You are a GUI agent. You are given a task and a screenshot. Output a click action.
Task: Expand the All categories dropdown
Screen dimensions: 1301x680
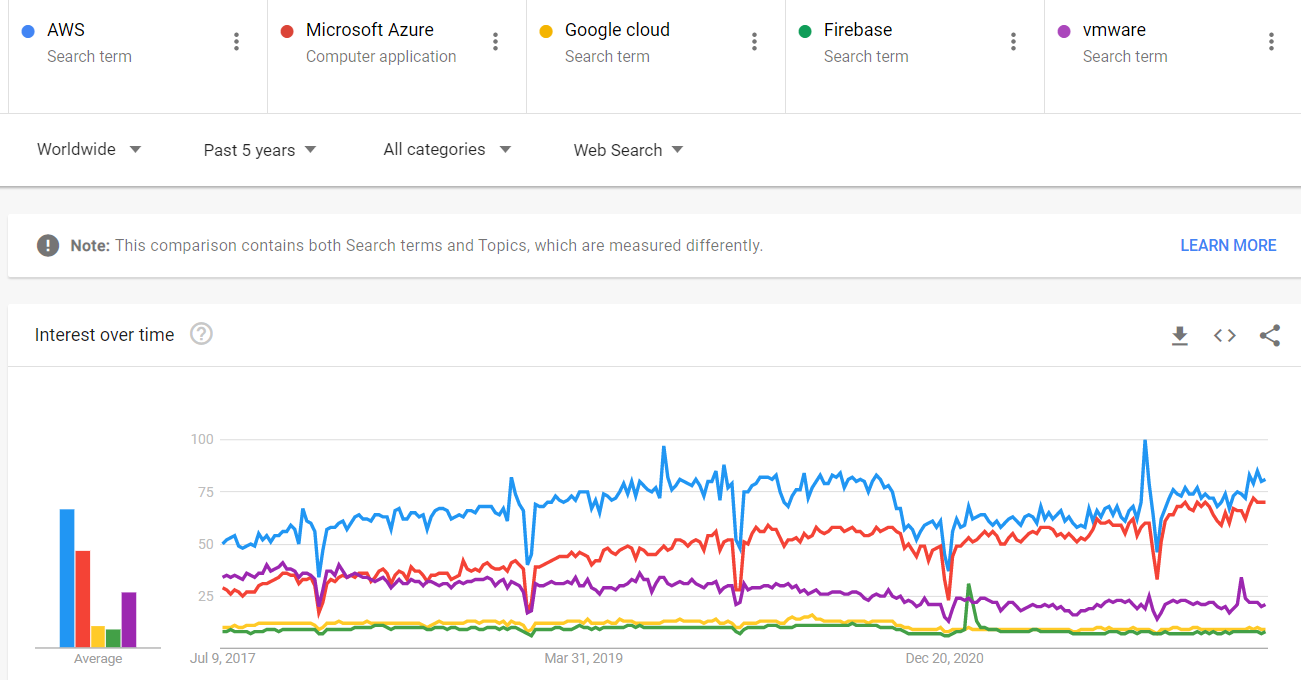tap(447, 150)
